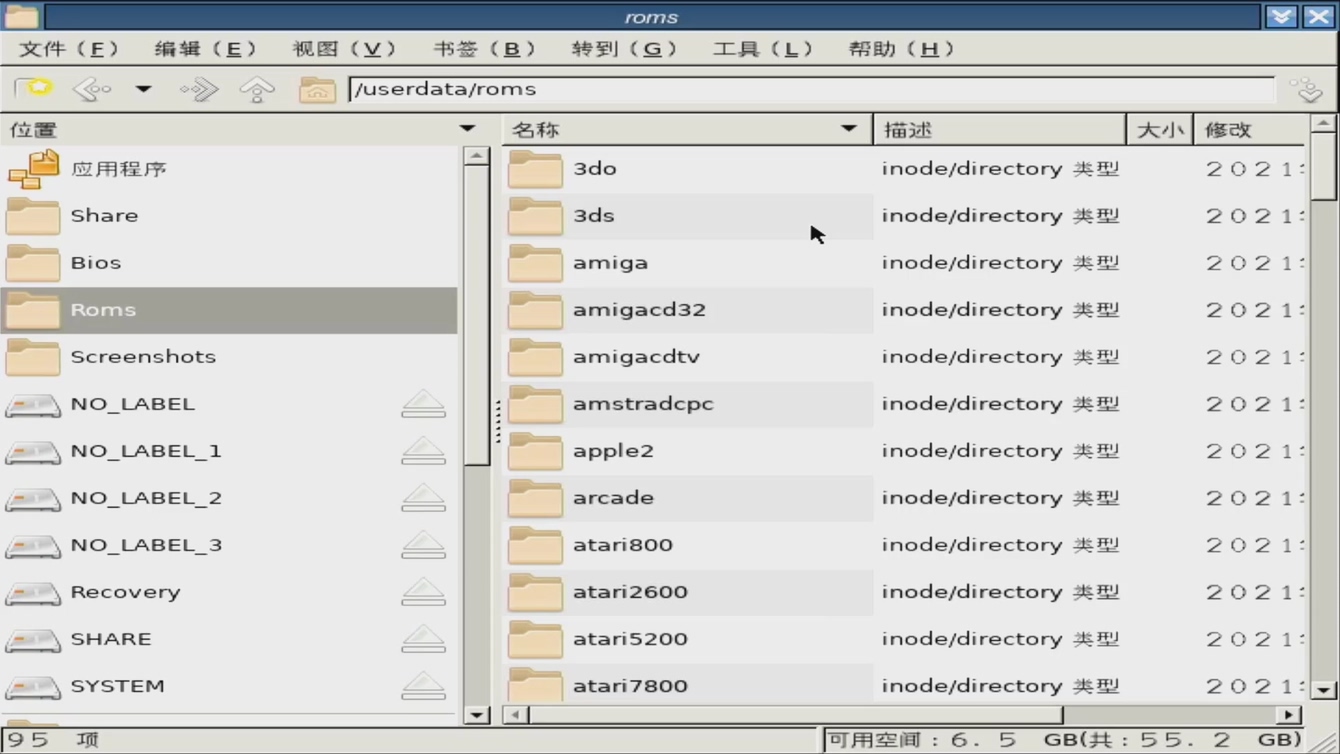This screenshot has height=754, width=1340.
Task: Click the file list scroll down arrow
Action: 1323,690
